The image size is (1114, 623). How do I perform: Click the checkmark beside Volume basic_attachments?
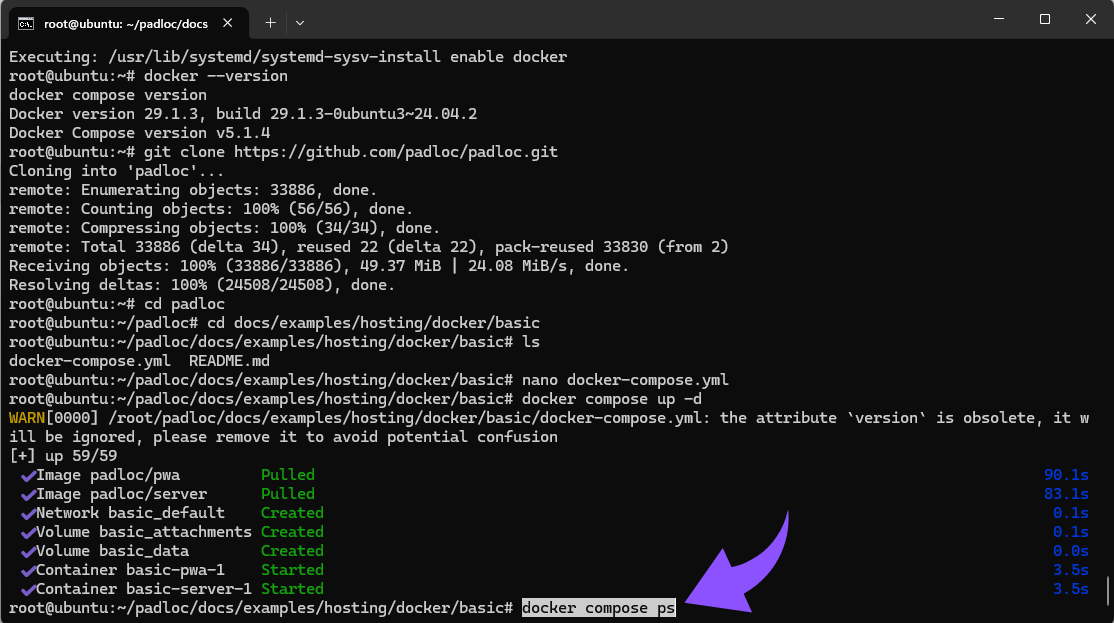[28, 532]
